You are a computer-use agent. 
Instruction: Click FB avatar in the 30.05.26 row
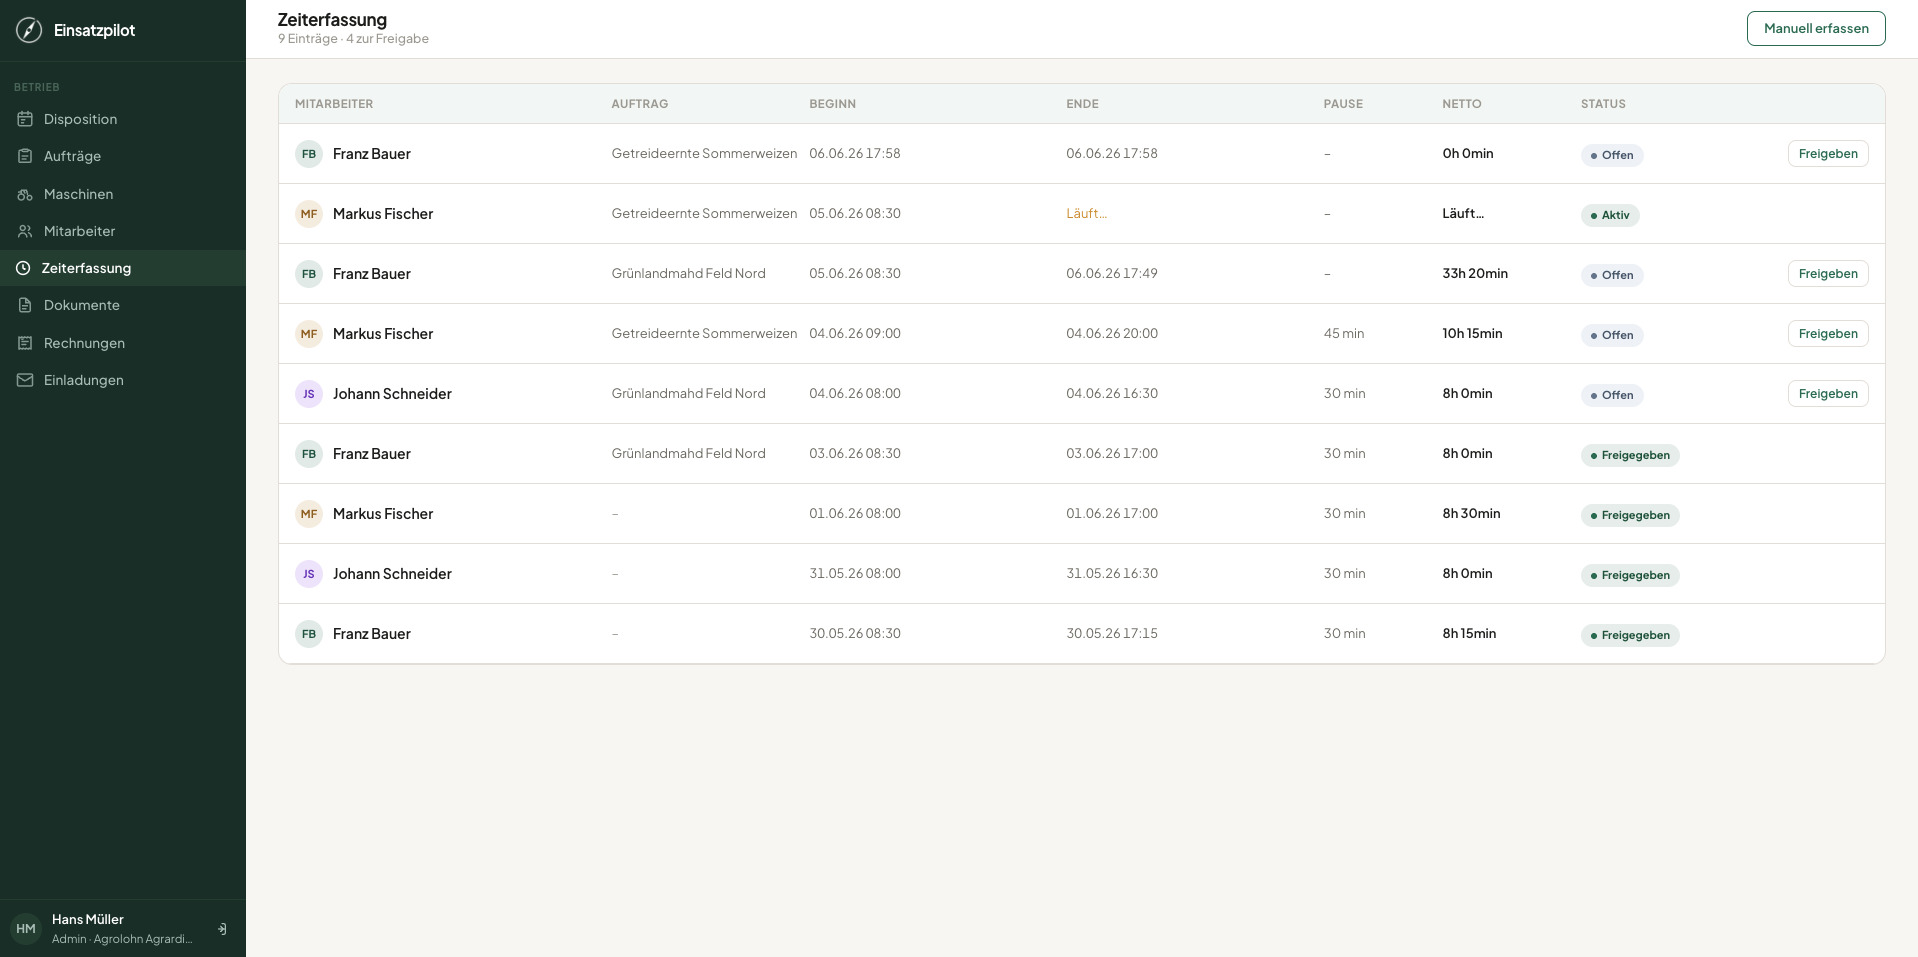pyautogui.click(x=309, y=634)
